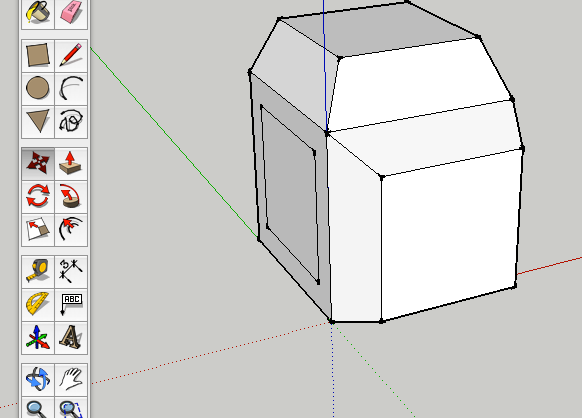Choose the Polygon triangle tool

tap(38, 121)
